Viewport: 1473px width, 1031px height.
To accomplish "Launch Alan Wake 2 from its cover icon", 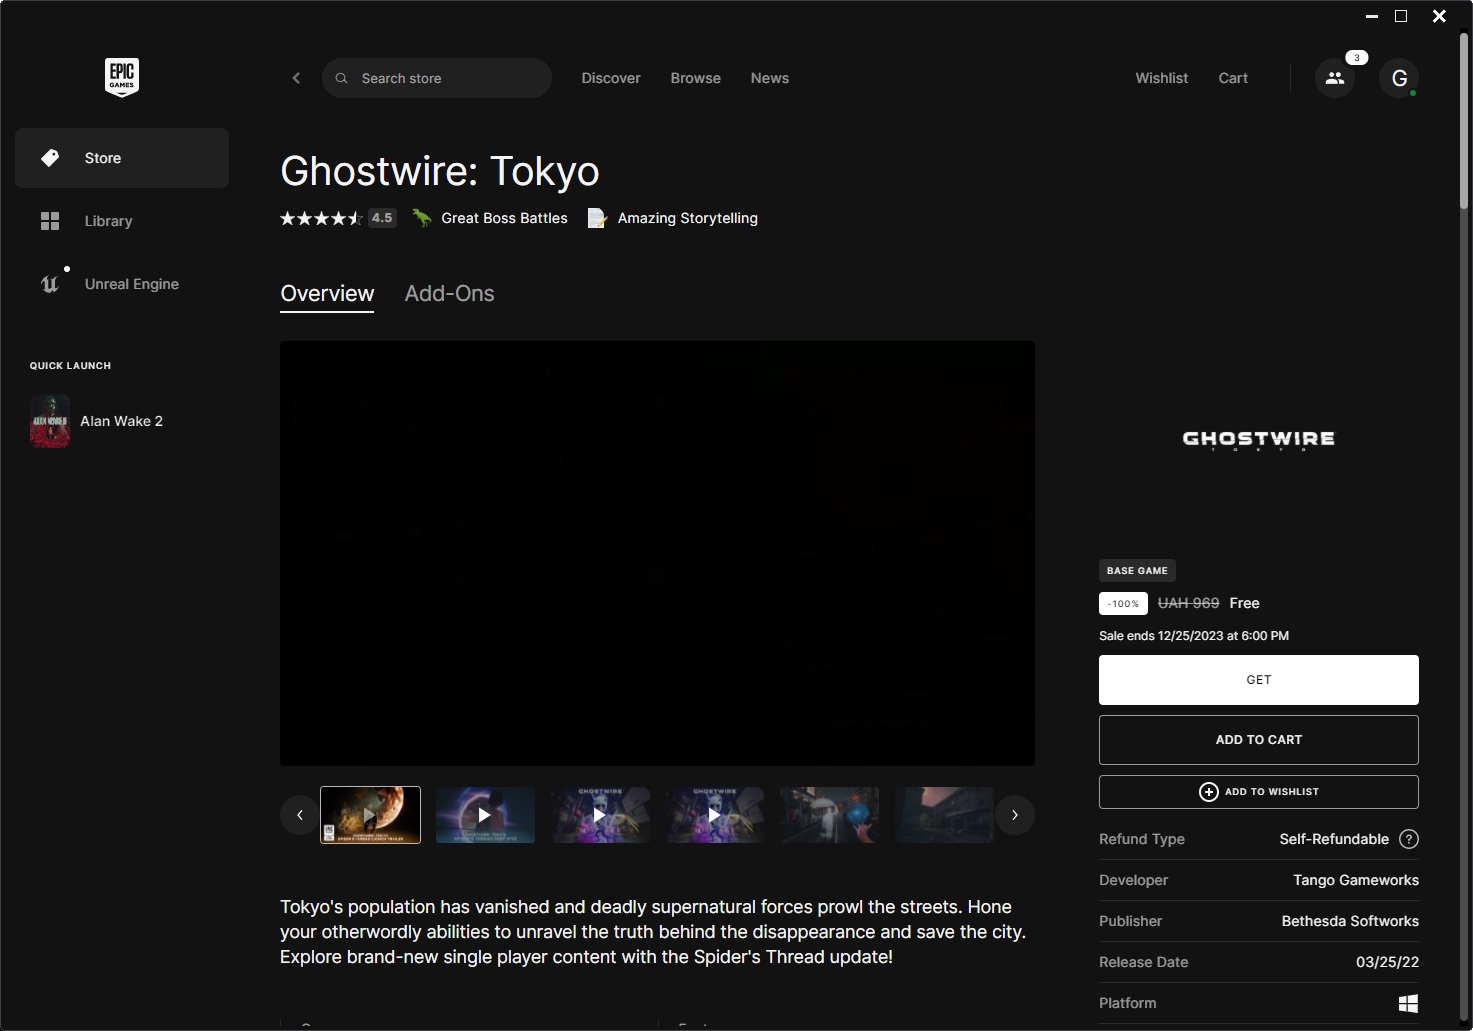I will (x=50, y=421).
